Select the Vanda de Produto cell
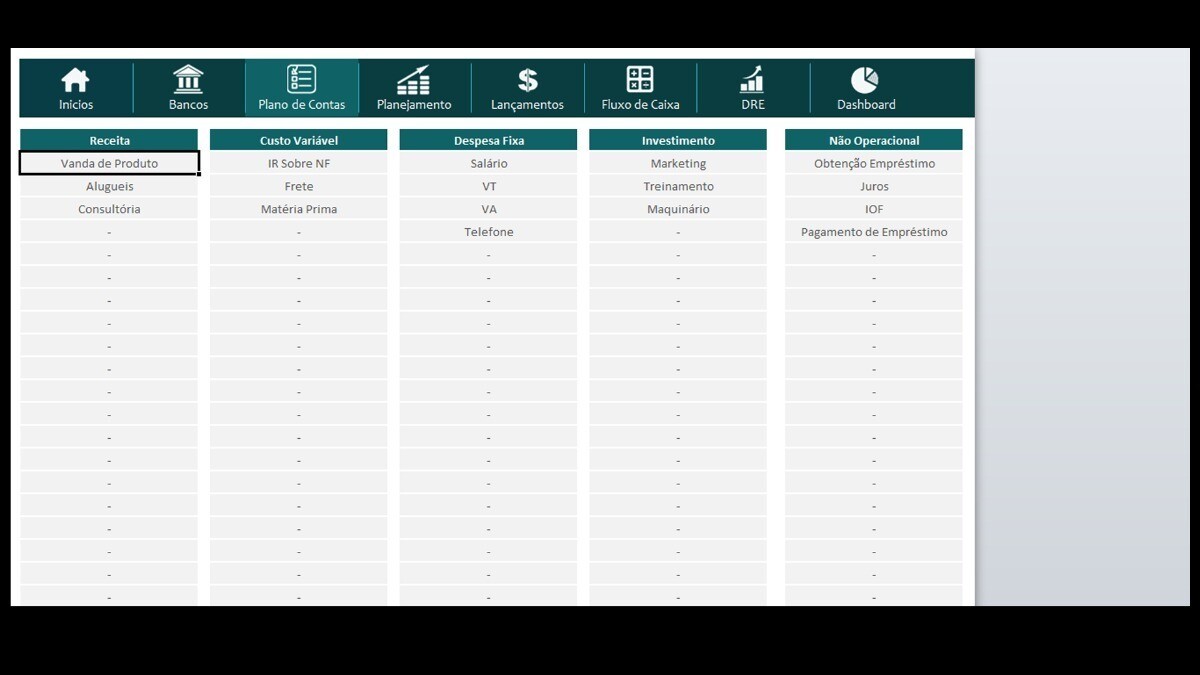This screenshot has height=675, width=1200. coord(109,163)
